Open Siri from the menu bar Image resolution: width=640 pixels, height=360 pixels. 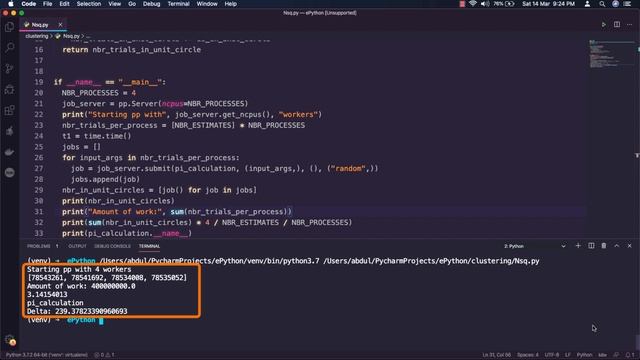615,4
